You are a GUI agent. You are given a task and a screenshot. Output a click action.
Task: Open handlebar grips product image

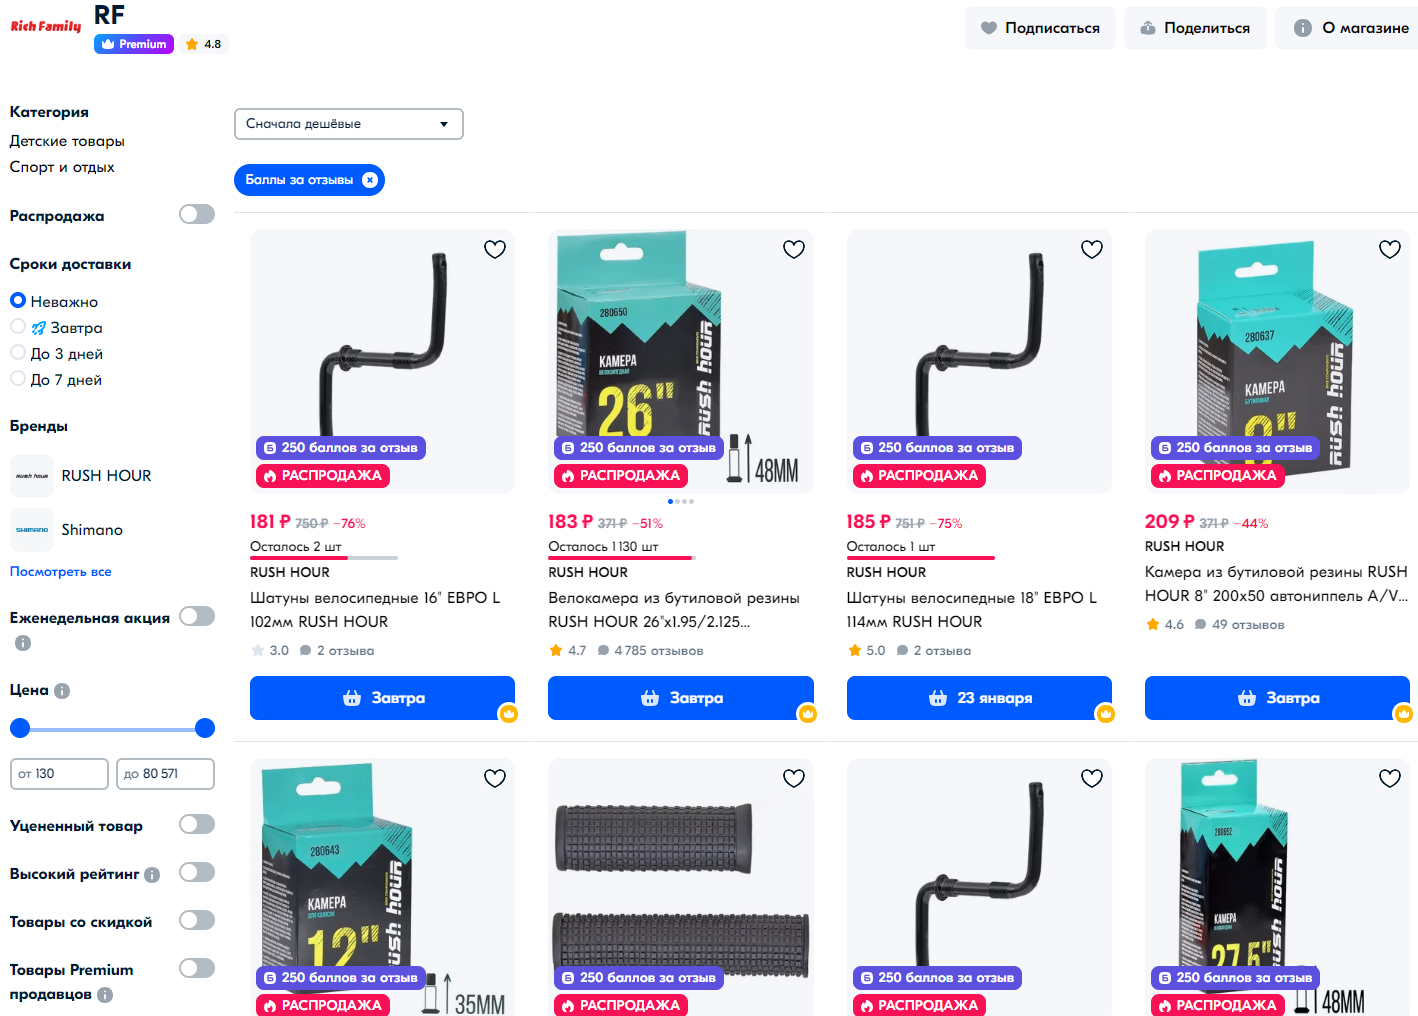(681, 887)
